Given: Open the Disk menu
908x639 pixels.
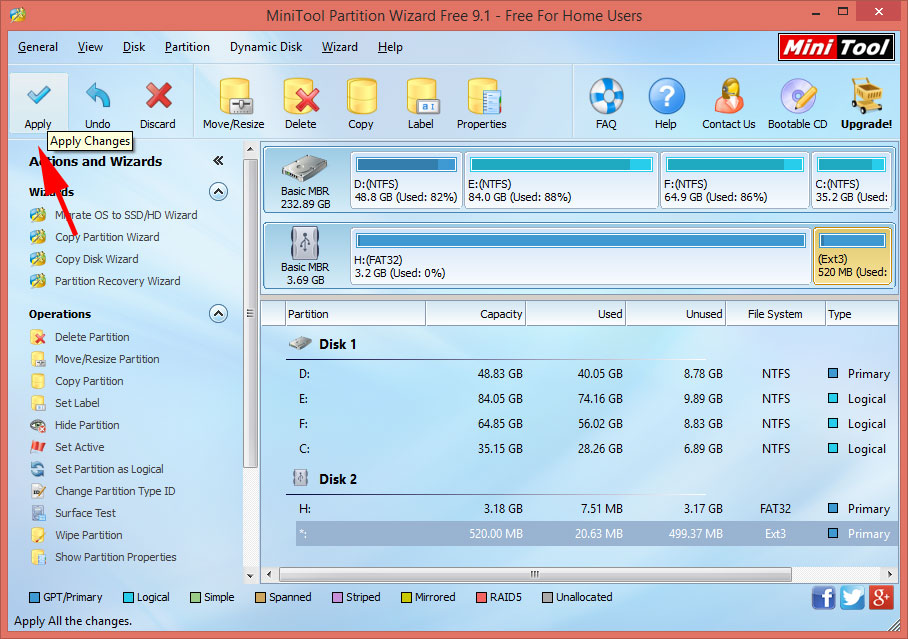Looking at the screenshot, I should [134, 47].
